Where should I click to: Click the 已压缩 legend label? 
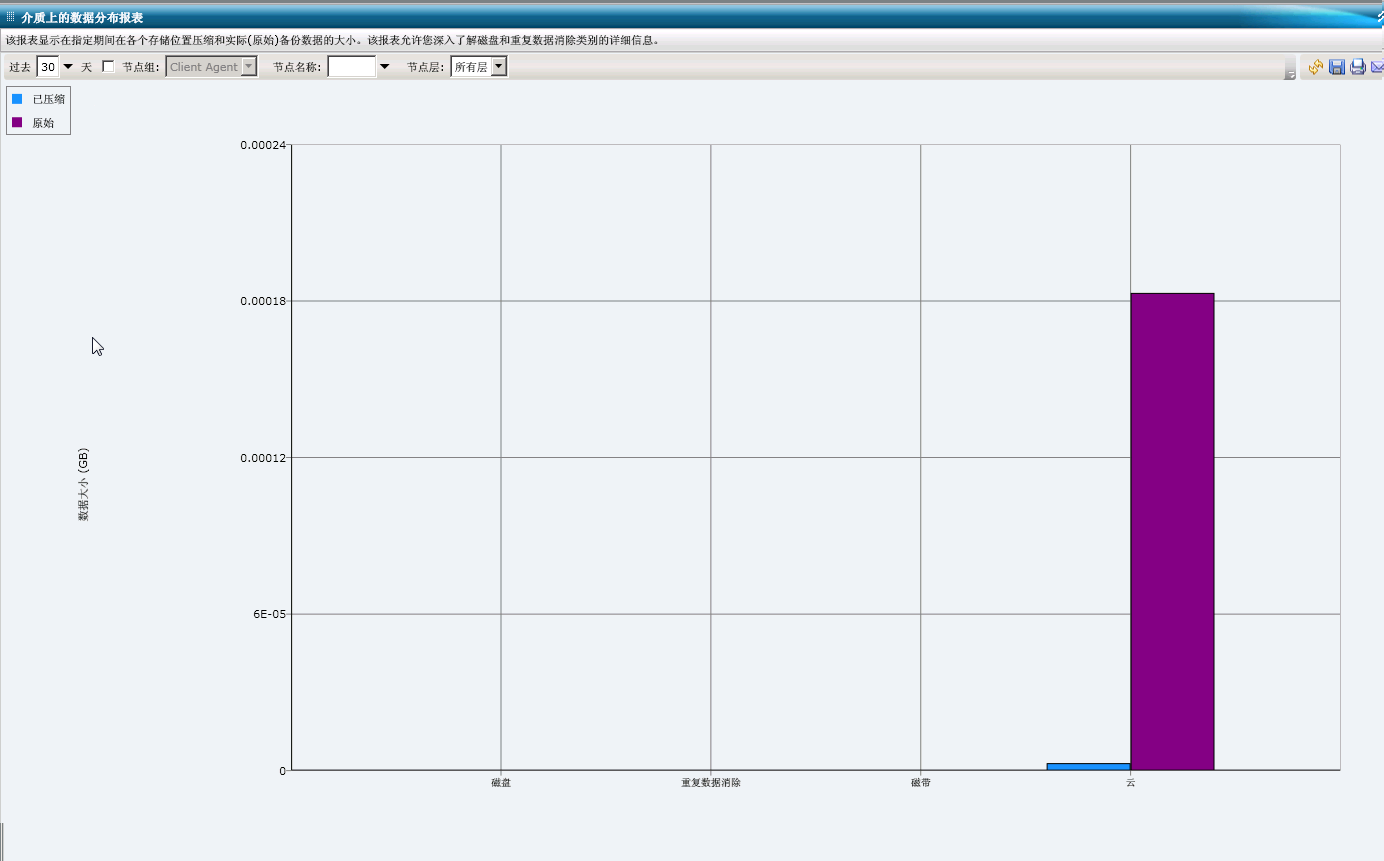[49, 99]
